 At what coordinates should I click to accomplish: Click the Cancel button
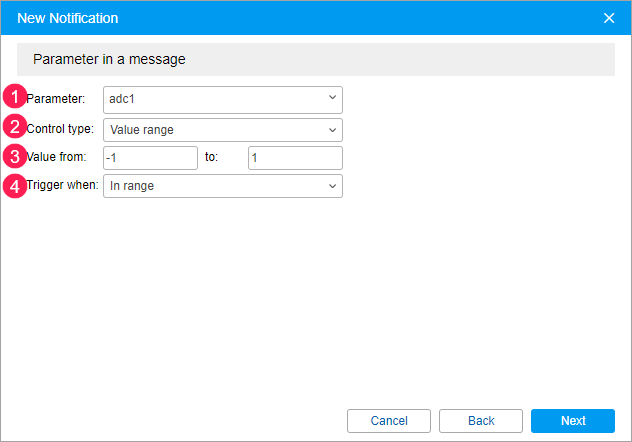tap(389, 421)
